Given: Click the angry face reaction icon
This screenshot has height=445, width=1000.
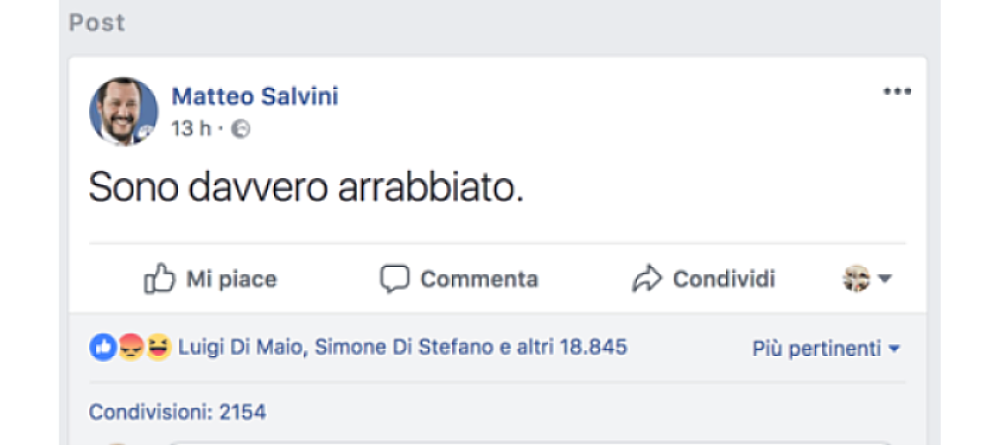Looking at the screenshot, I should [x=130, y=348].
